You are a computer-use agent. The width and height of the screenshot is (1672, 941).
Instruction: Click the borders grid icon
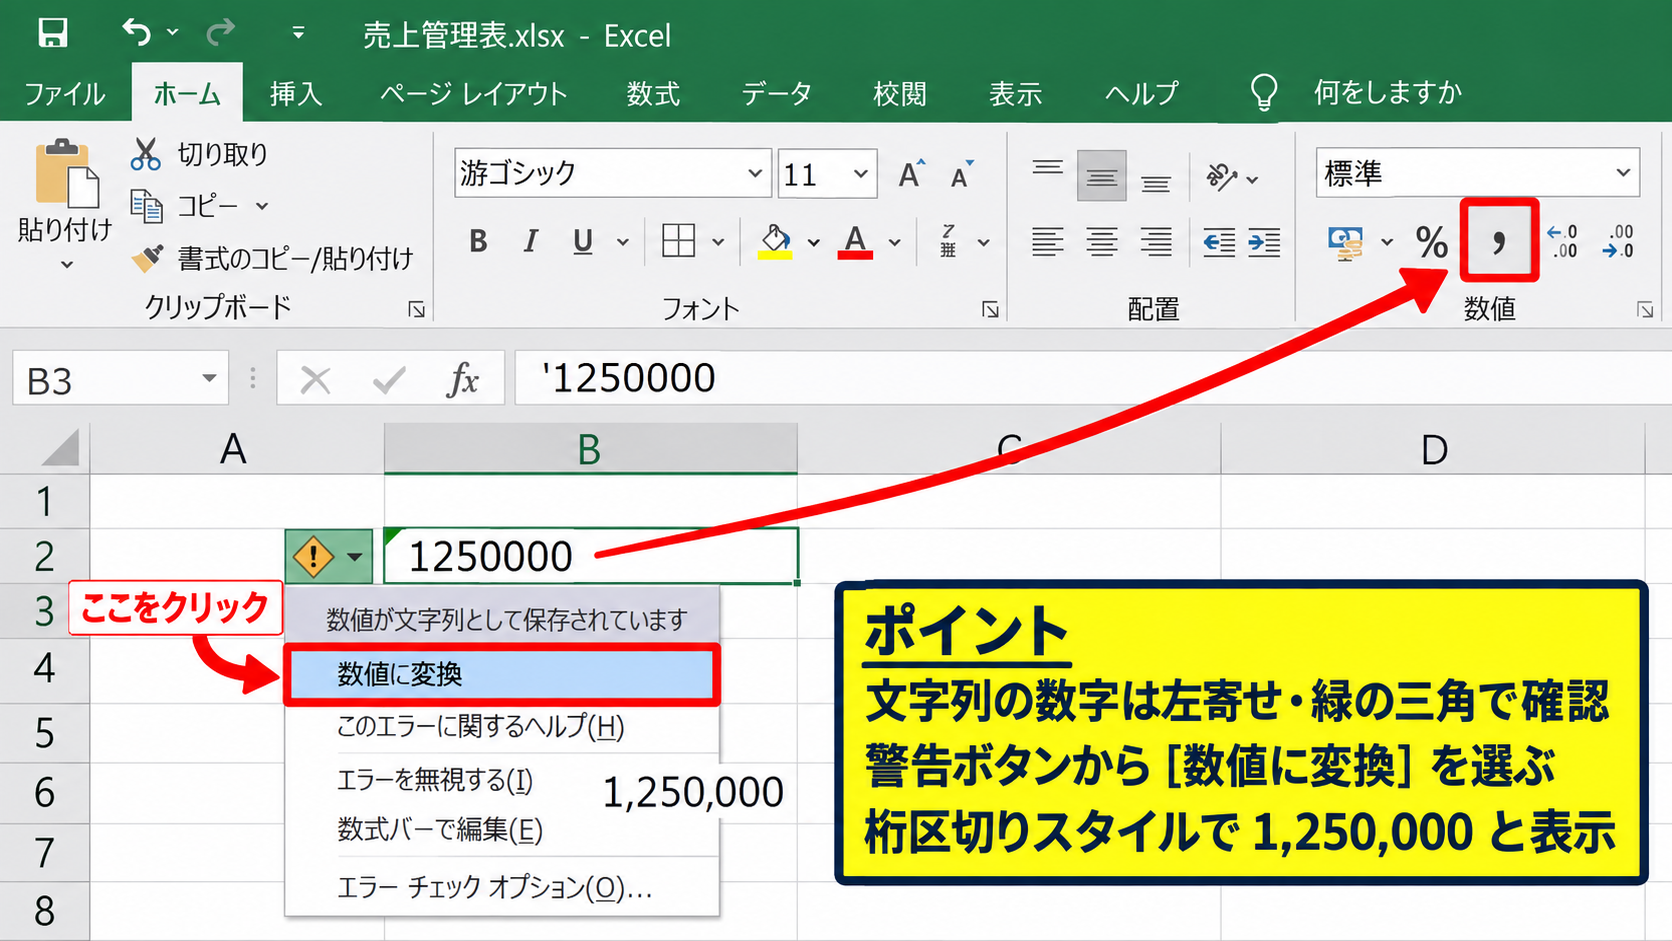tap(678, 241)
